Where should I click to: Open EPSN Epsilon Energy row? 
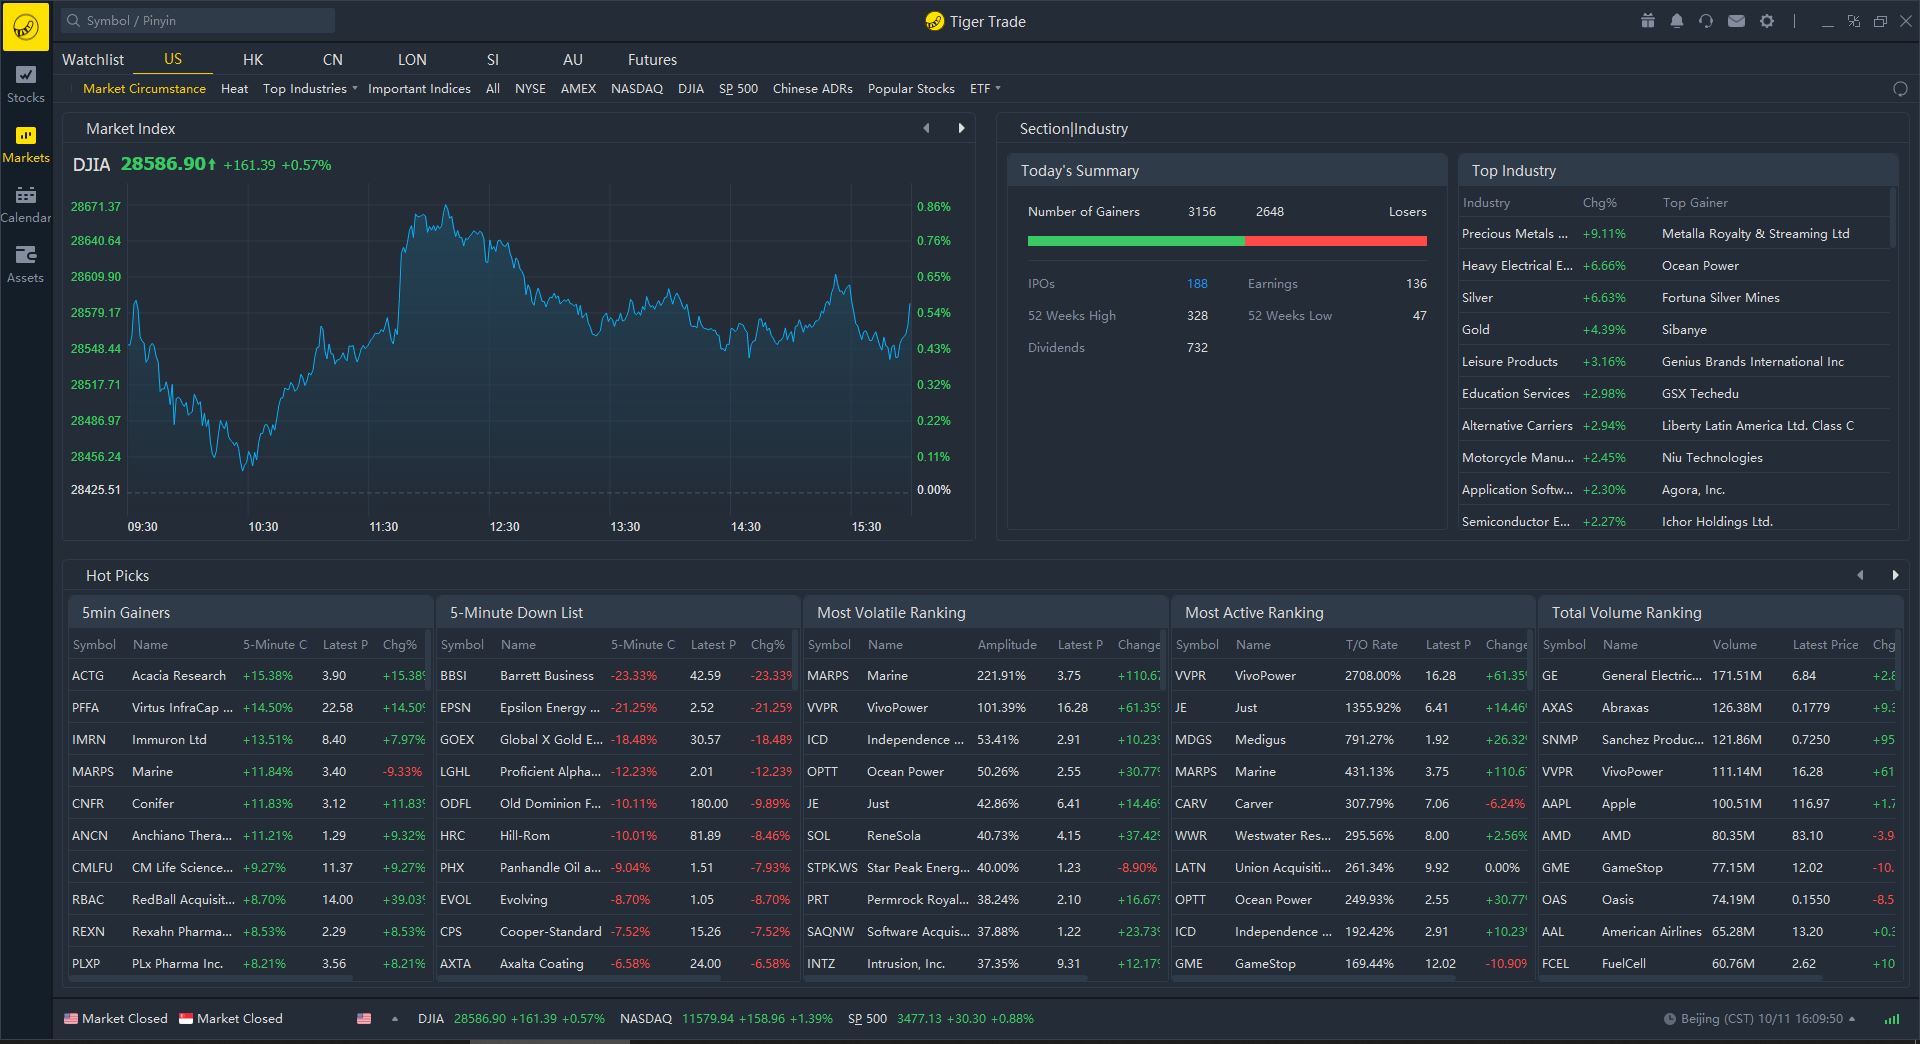pos(616,708)
